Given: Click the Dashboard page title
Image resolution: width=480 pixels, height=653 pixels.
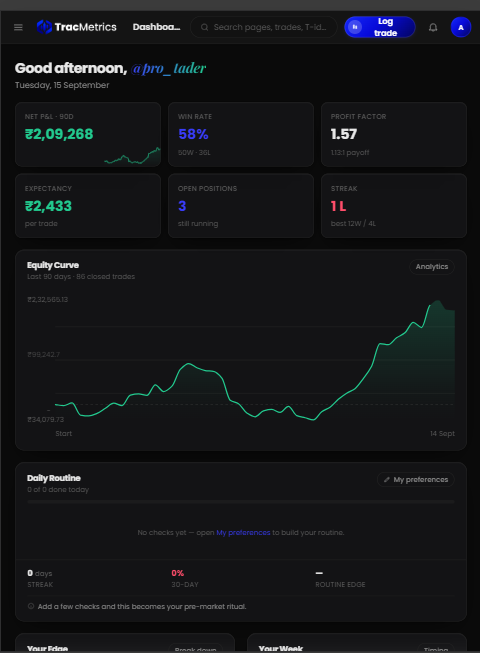Looking at the screenshot, I should (157, 27).
